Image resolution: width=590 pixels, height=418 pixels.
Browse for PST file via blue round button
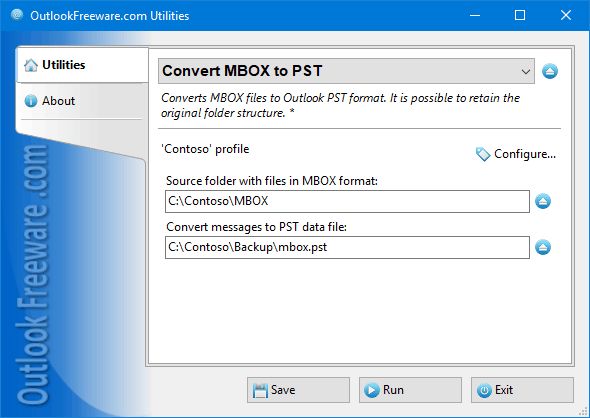(x=543, y=247)
